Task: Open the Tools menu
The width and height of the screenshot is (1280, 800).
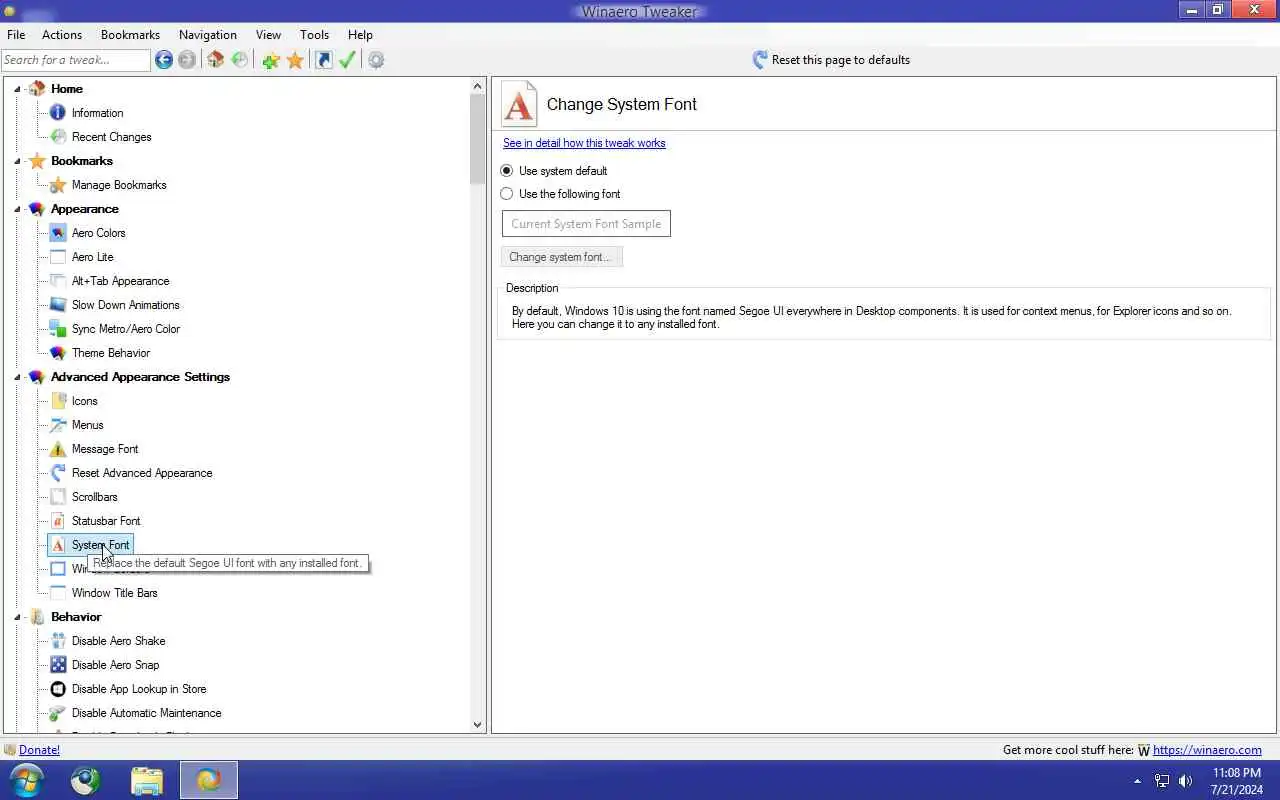Action: (314, 35)
